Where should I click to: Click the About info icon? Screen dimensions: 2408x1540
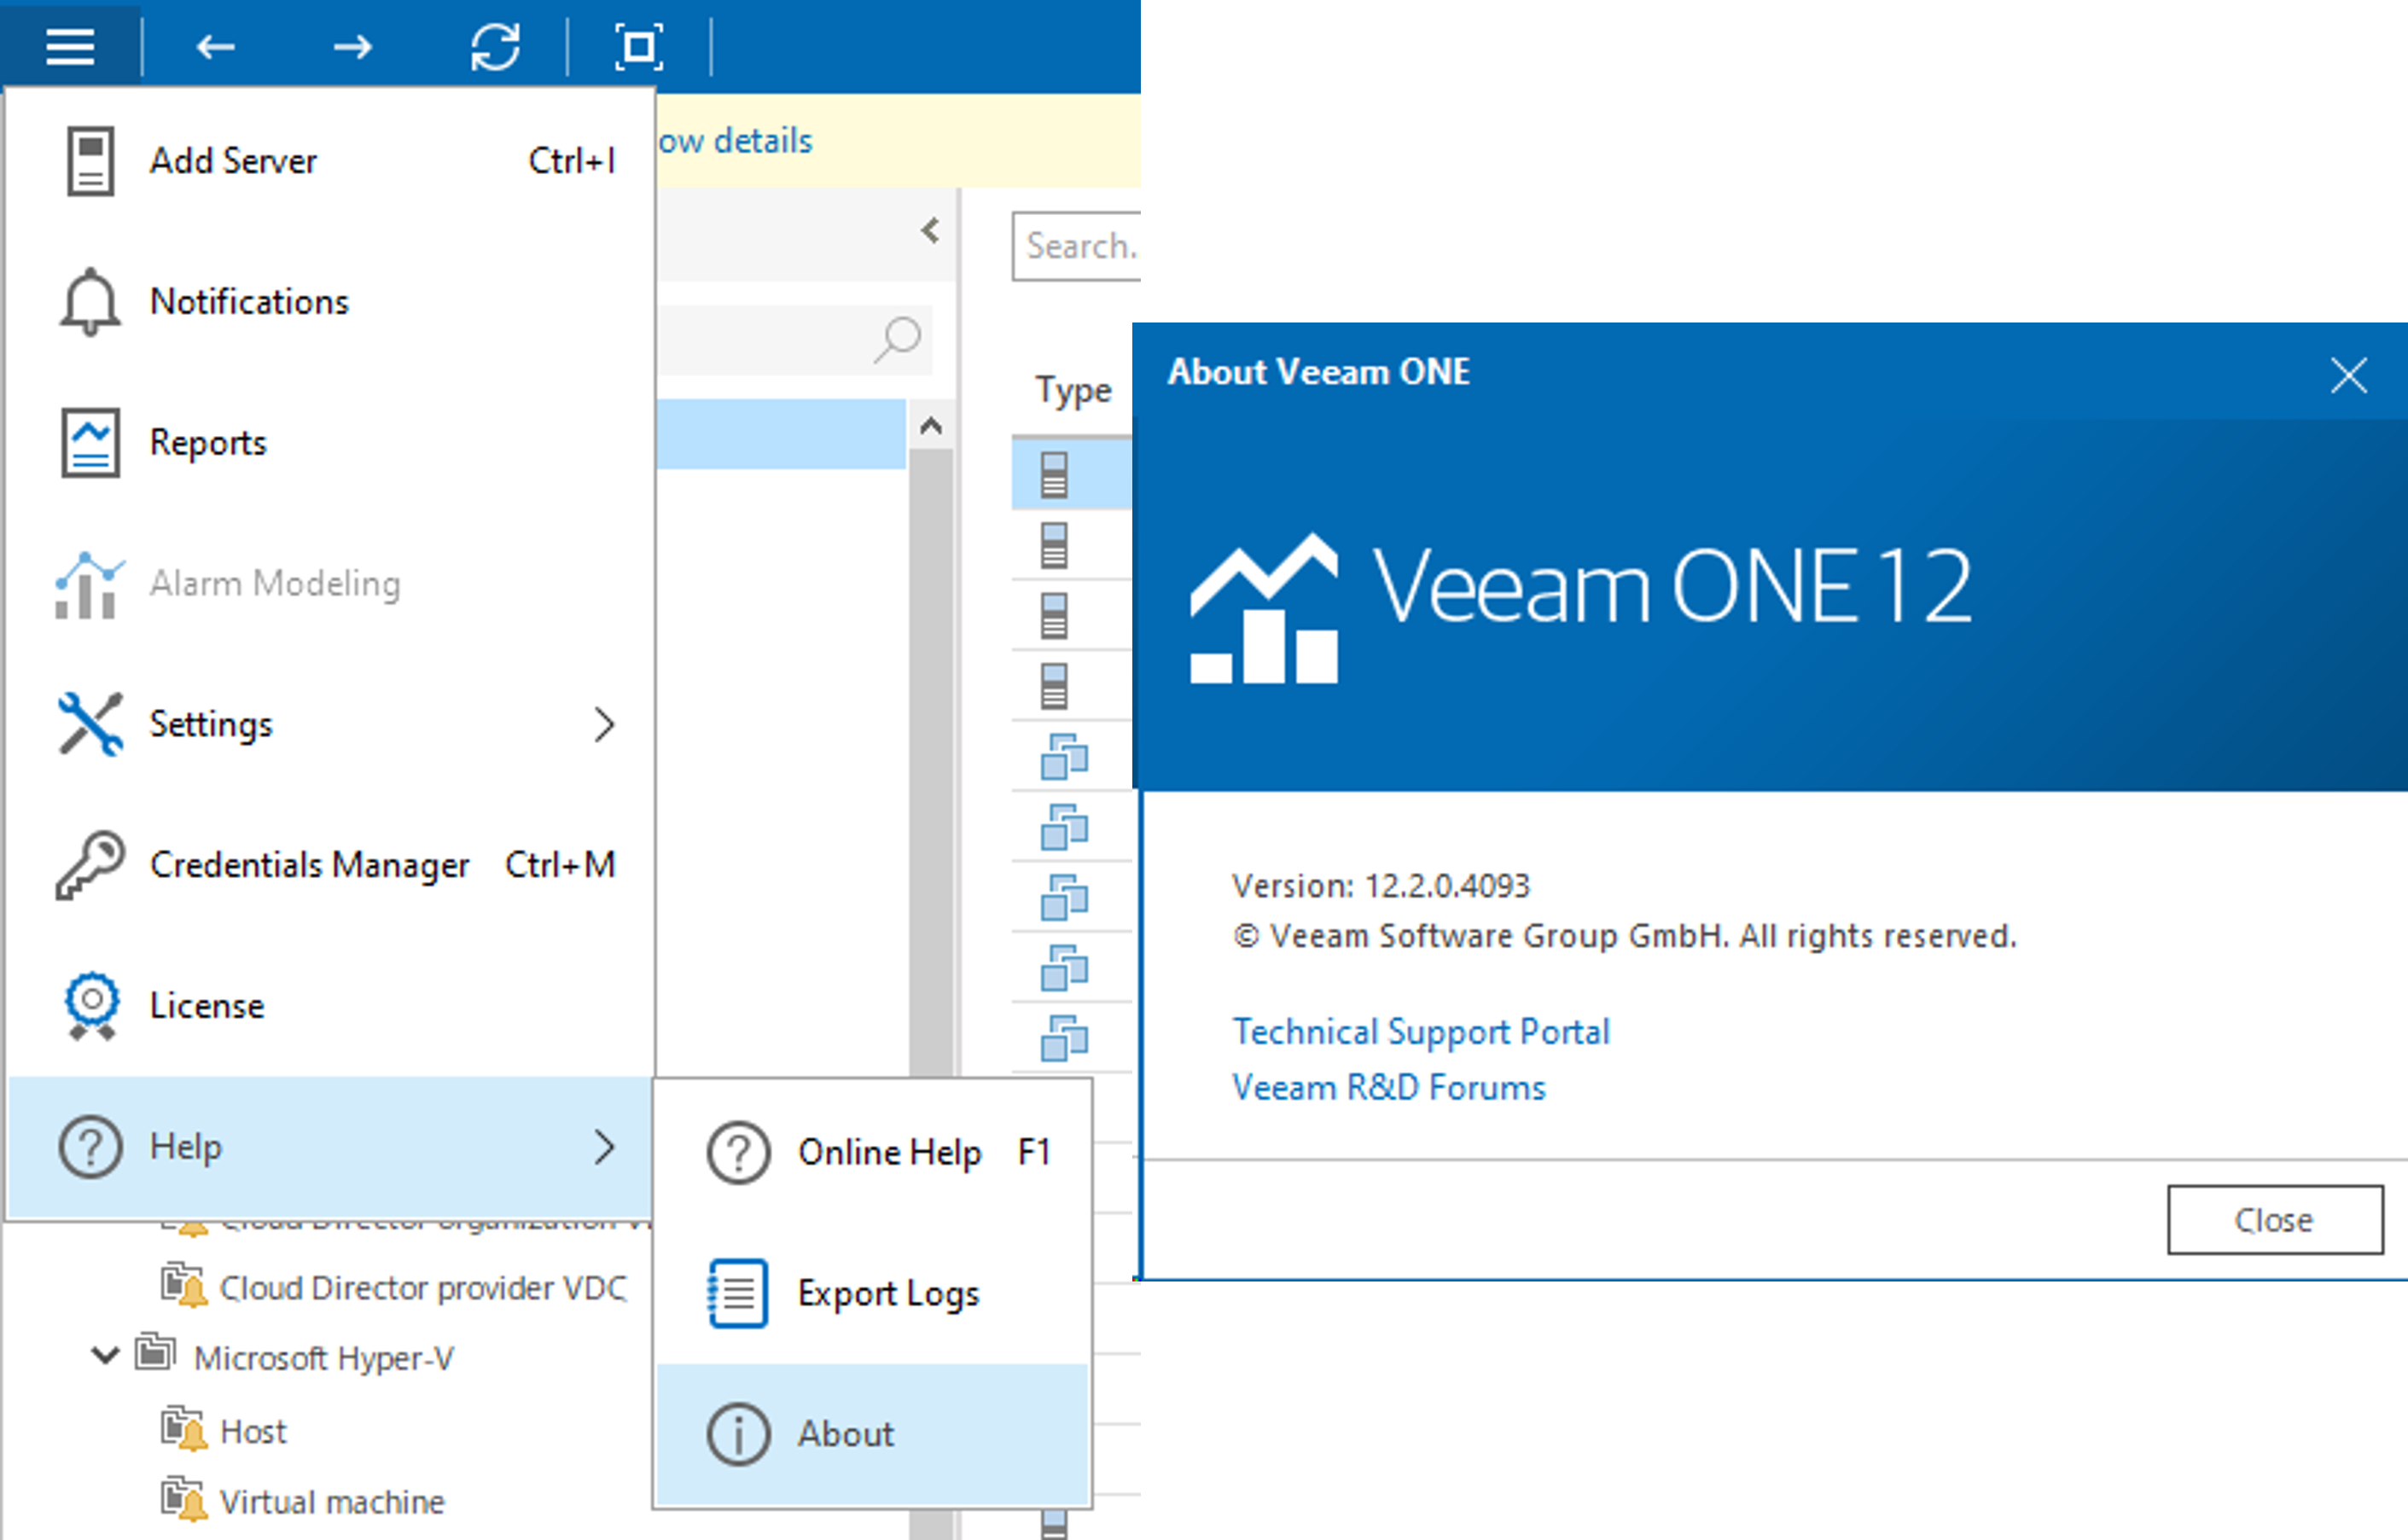[x=738, y=1434]
